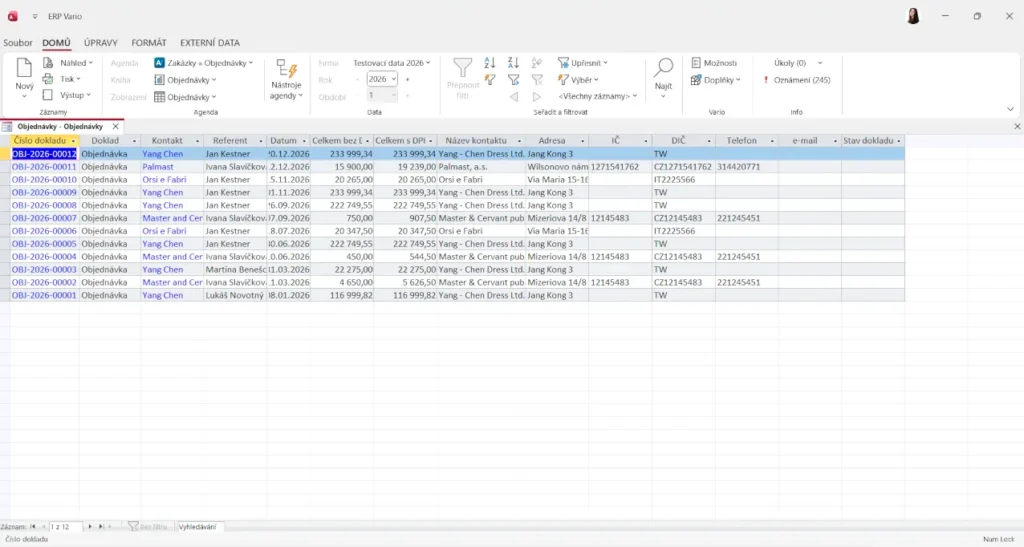
Task: Click the Vyhledávání search field
Action: (x=199, y=526)
